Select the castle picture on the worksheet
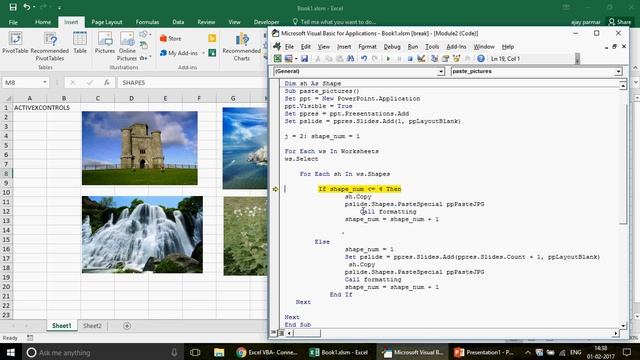The width and height of the screenshot is (640, 360). [x=140, y=148]
